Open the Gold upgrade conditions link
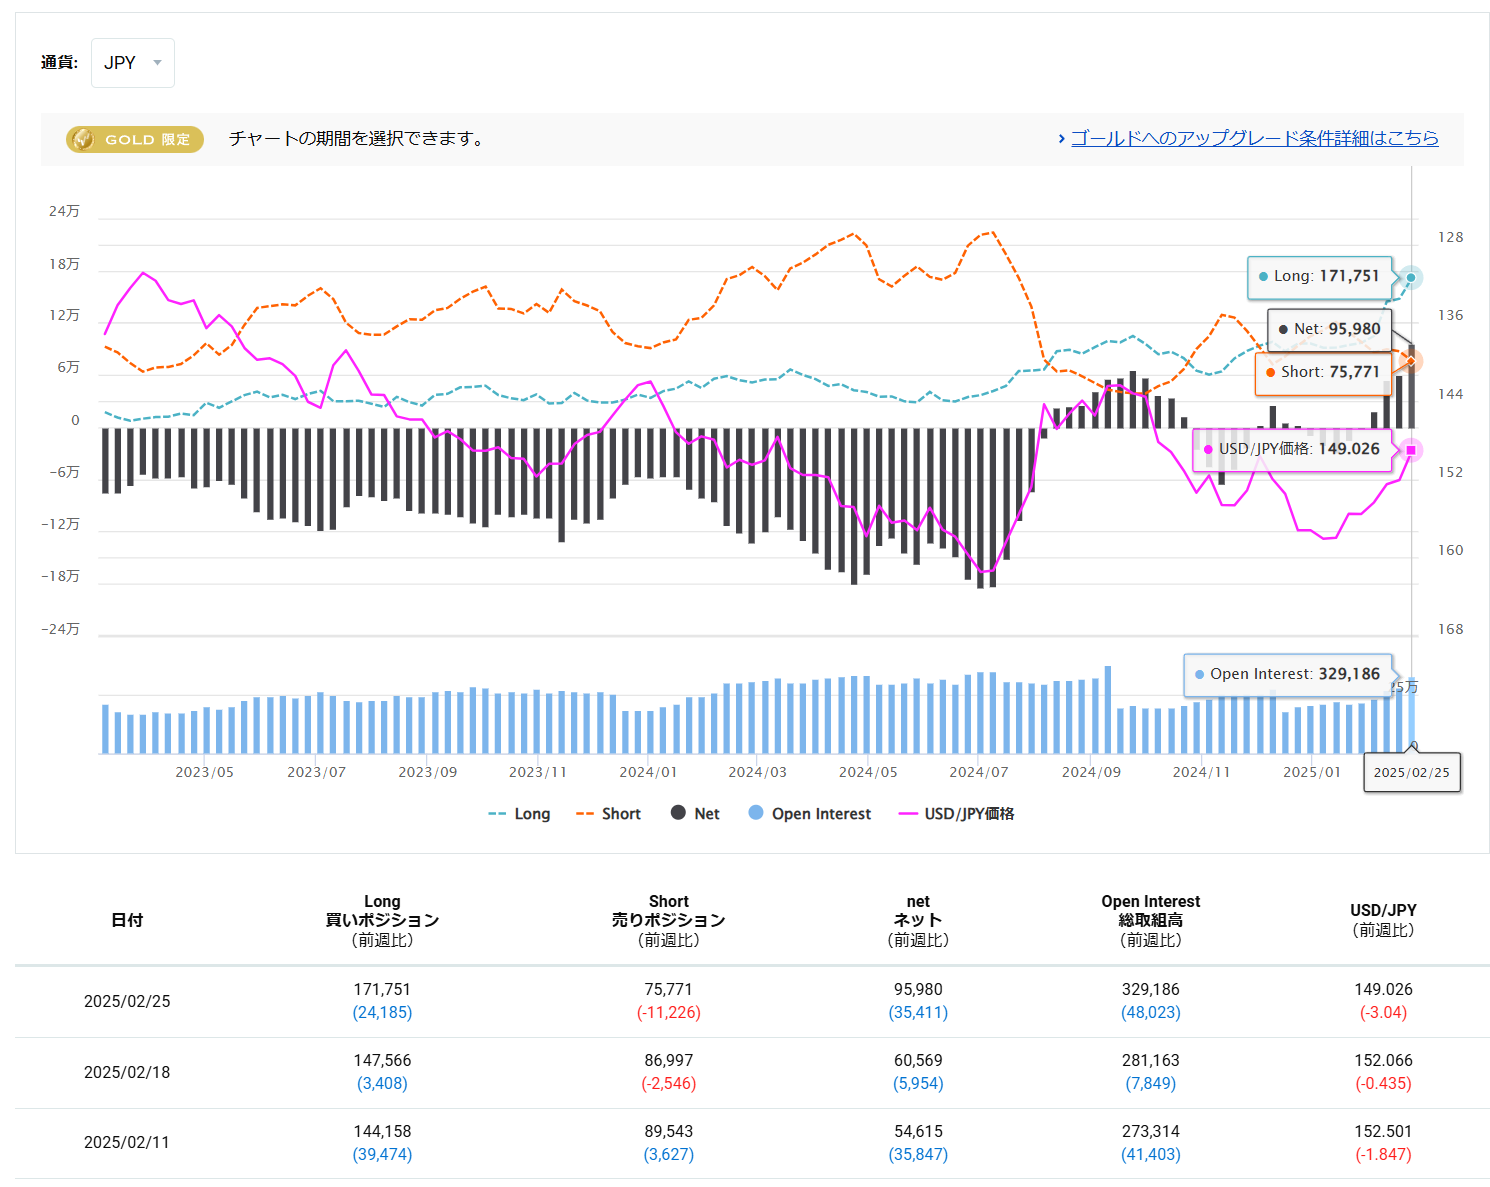 point(1254,138)
